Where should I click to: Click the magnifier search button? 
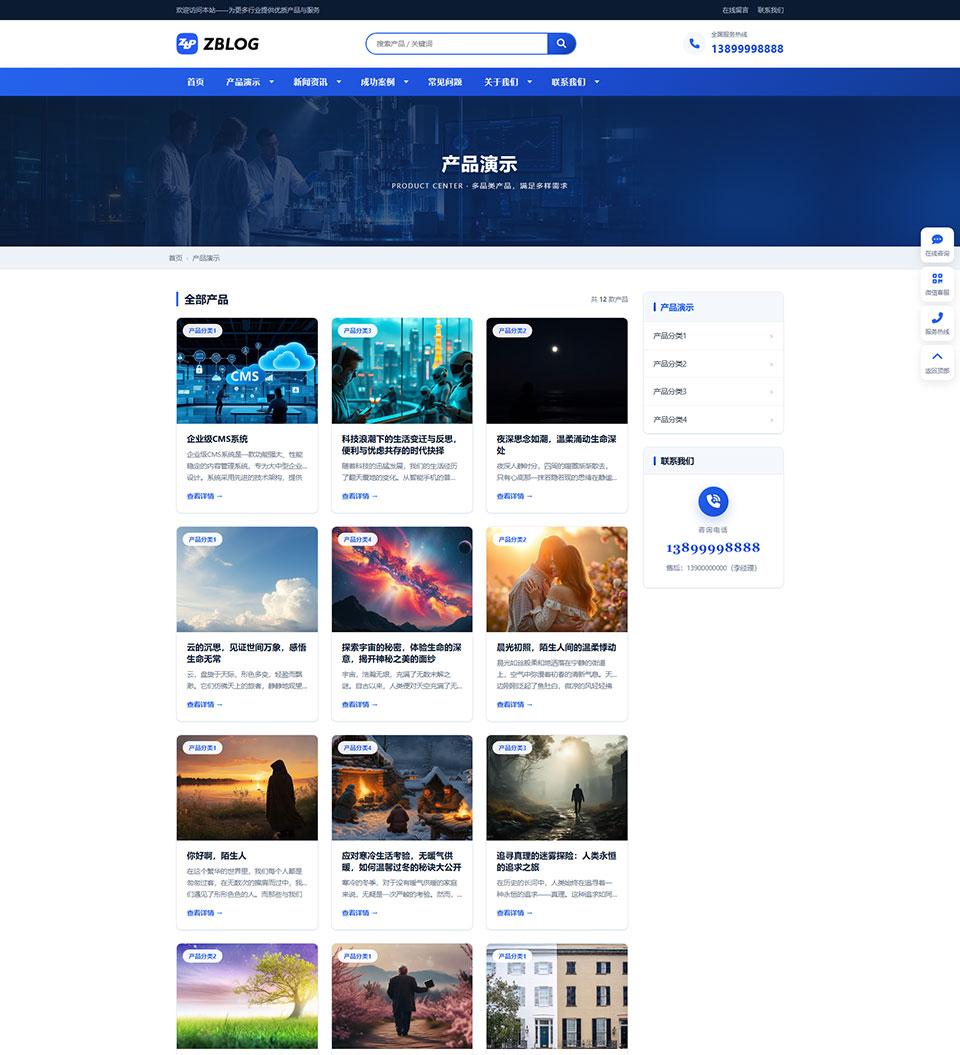click(561, 44)
